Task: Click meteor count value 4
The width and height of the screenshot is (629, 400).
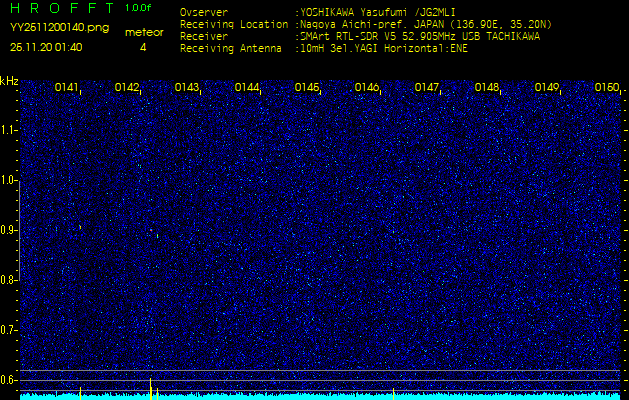Action: pyautogui.click(x=143, y=47)
